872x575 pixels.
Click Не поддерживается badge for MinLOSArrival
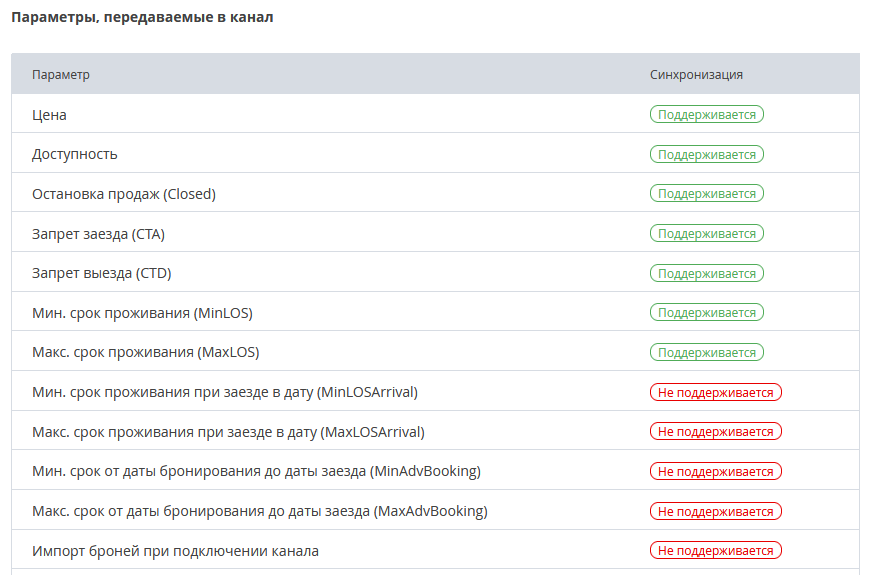click(716, 392)
